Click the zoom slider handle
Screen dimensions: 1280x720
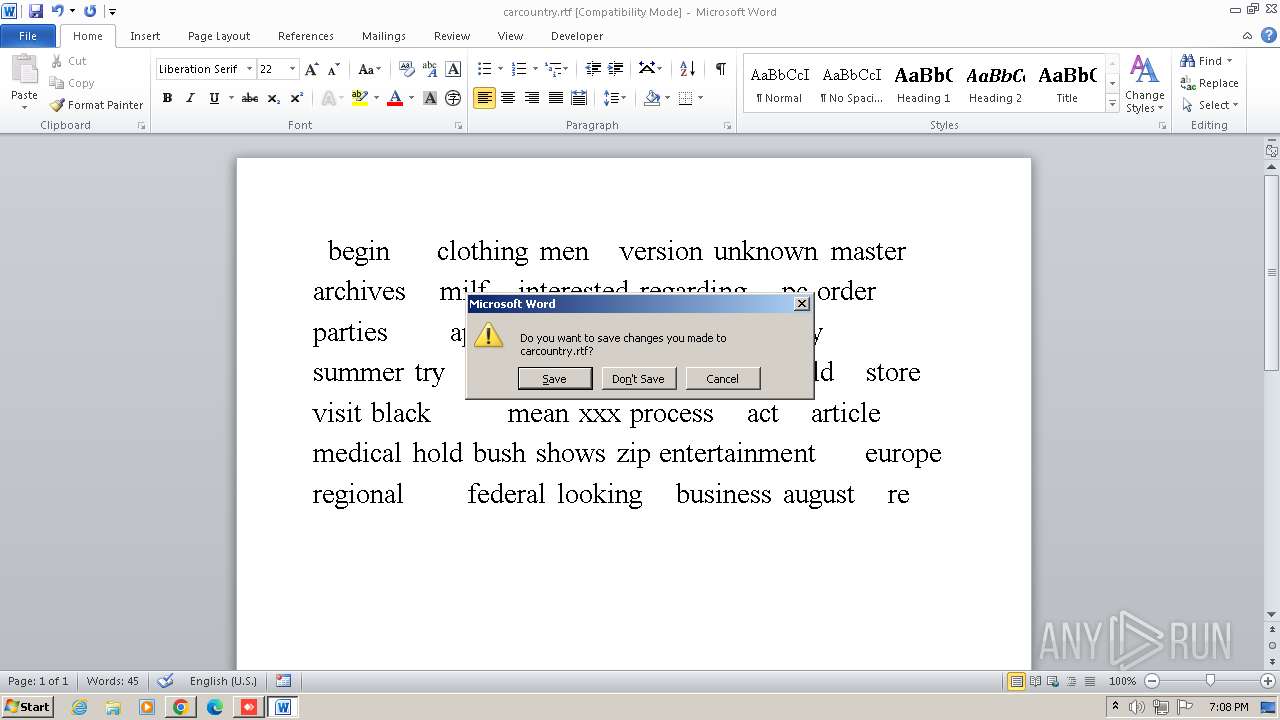click(x=1210, y=681)
